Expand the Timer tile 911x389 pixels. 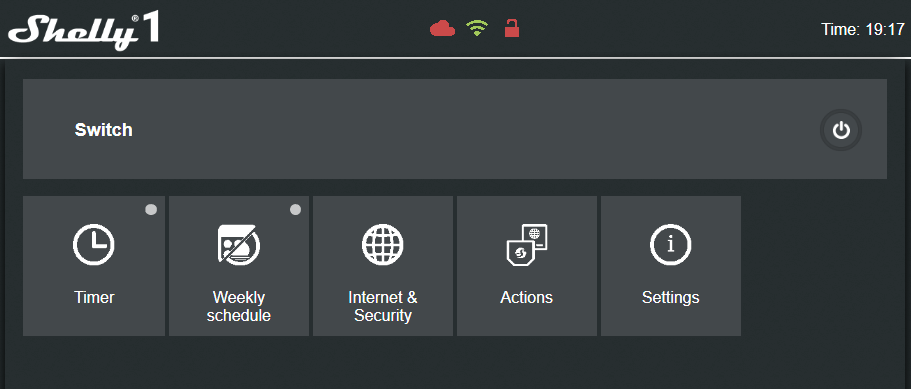point(94,266)
